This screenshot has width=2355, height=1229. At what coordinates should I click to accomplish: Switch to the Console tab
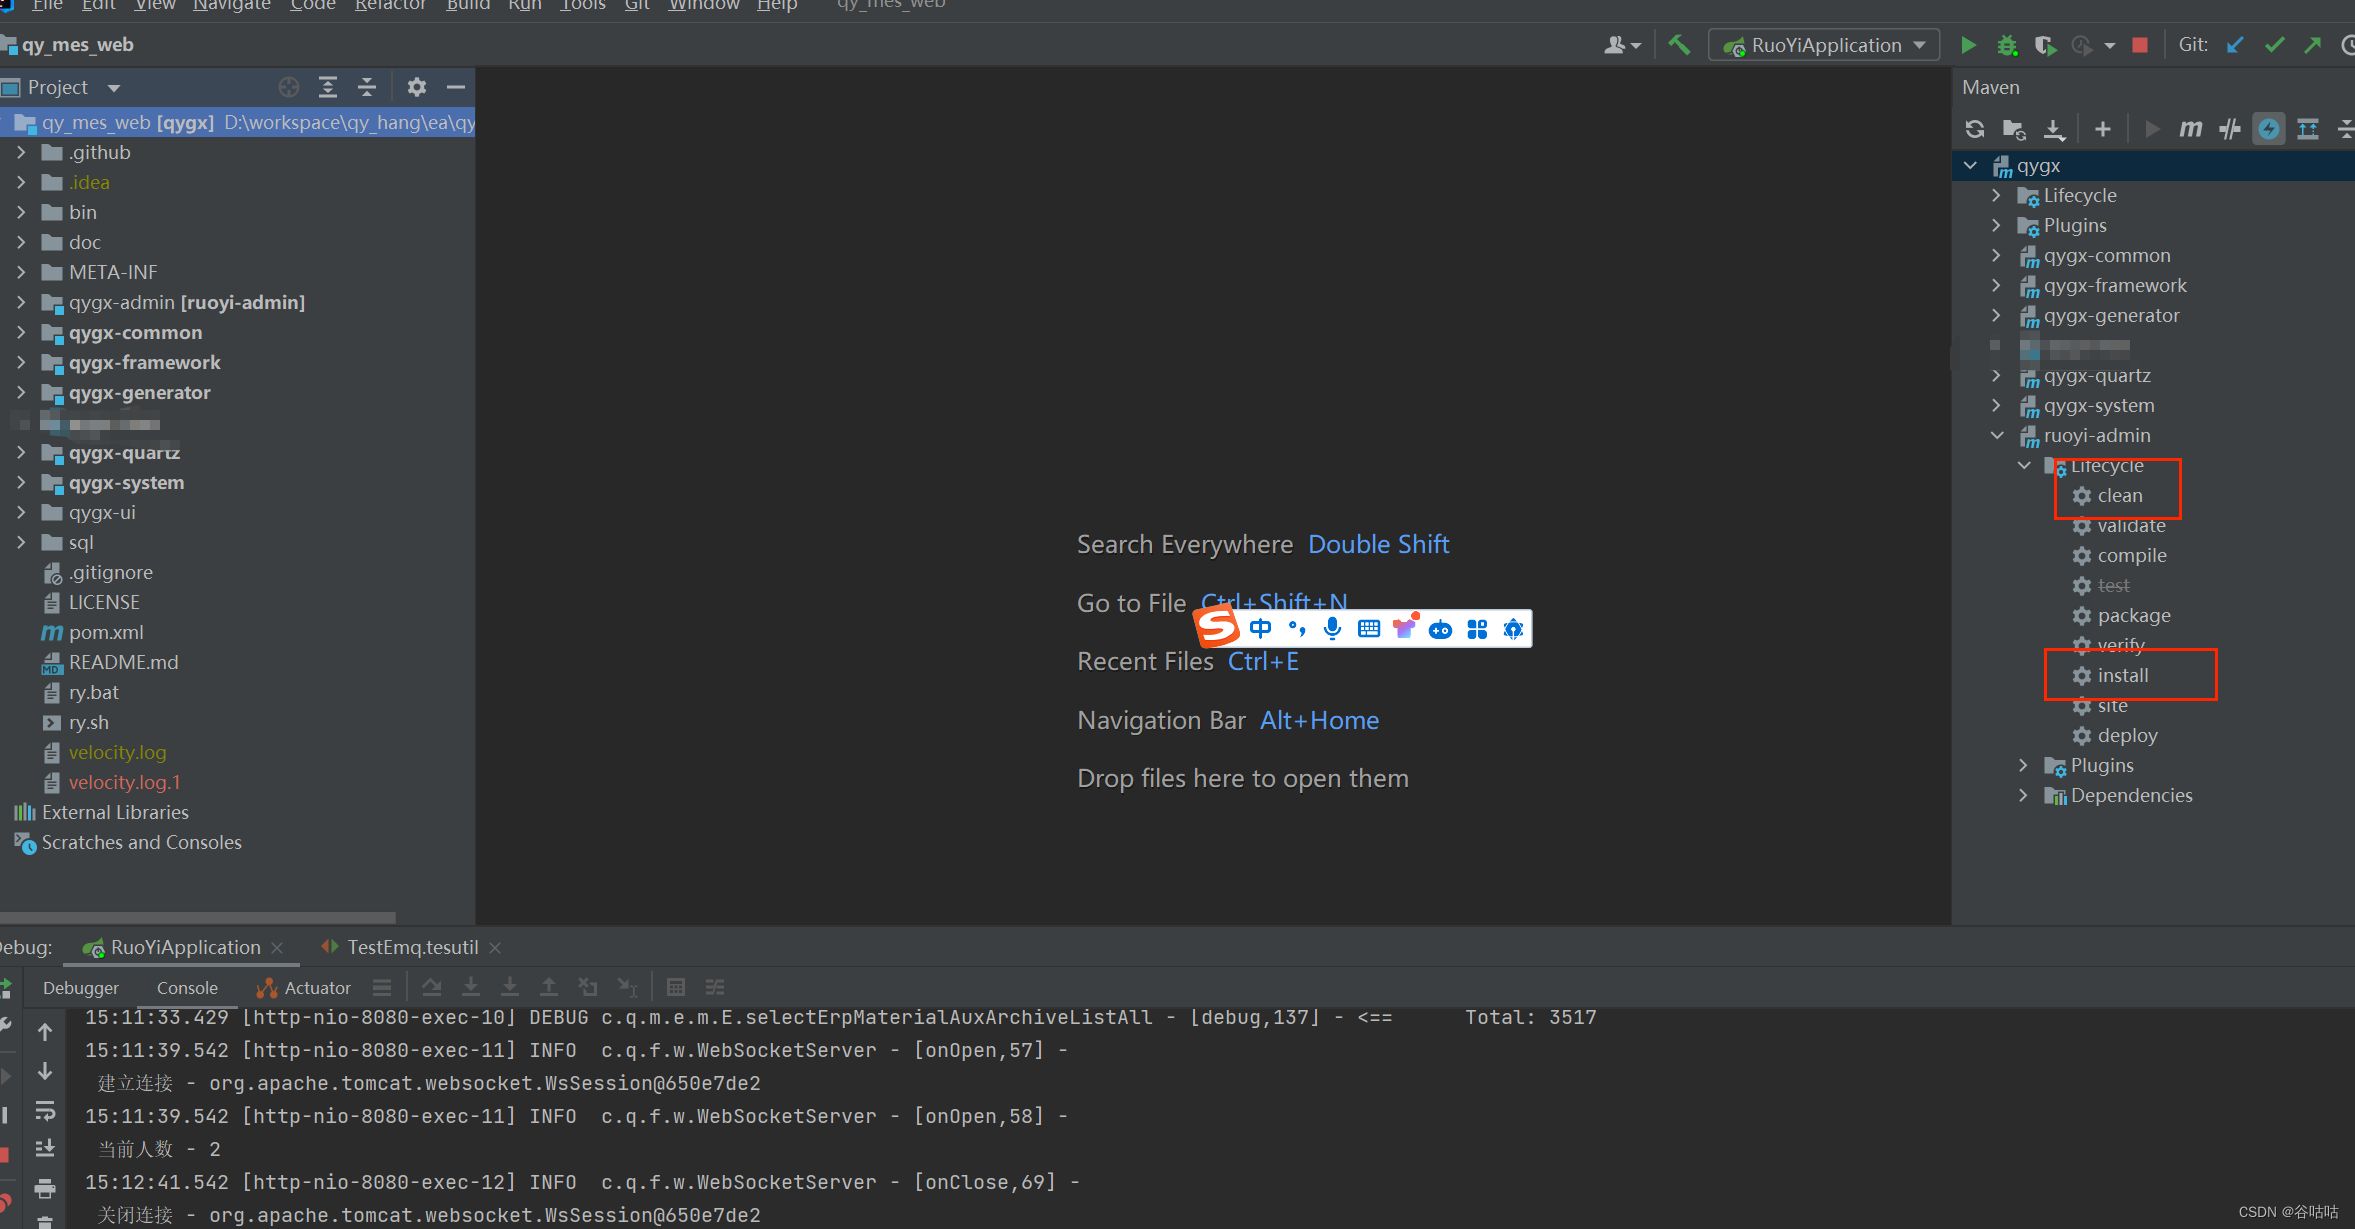pyautogui.click(x=187, y=987)
